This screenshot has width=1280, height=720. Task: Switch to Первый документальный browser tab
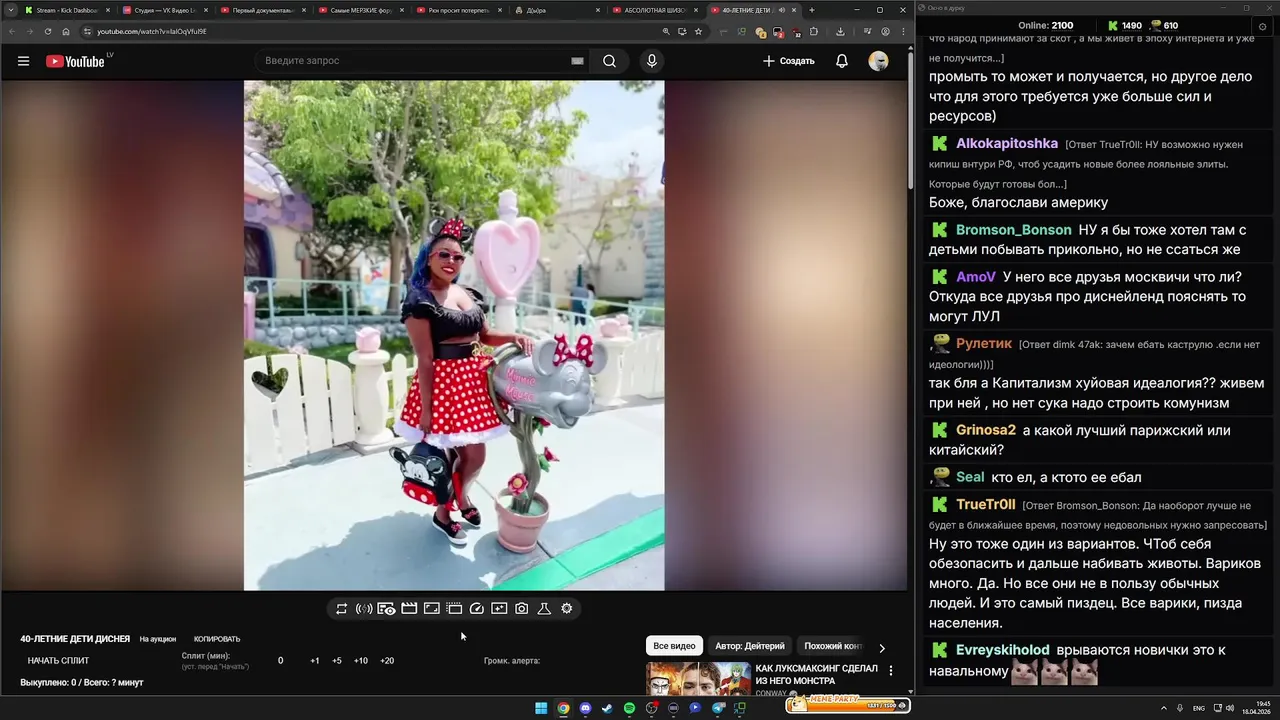coord(261,10)
